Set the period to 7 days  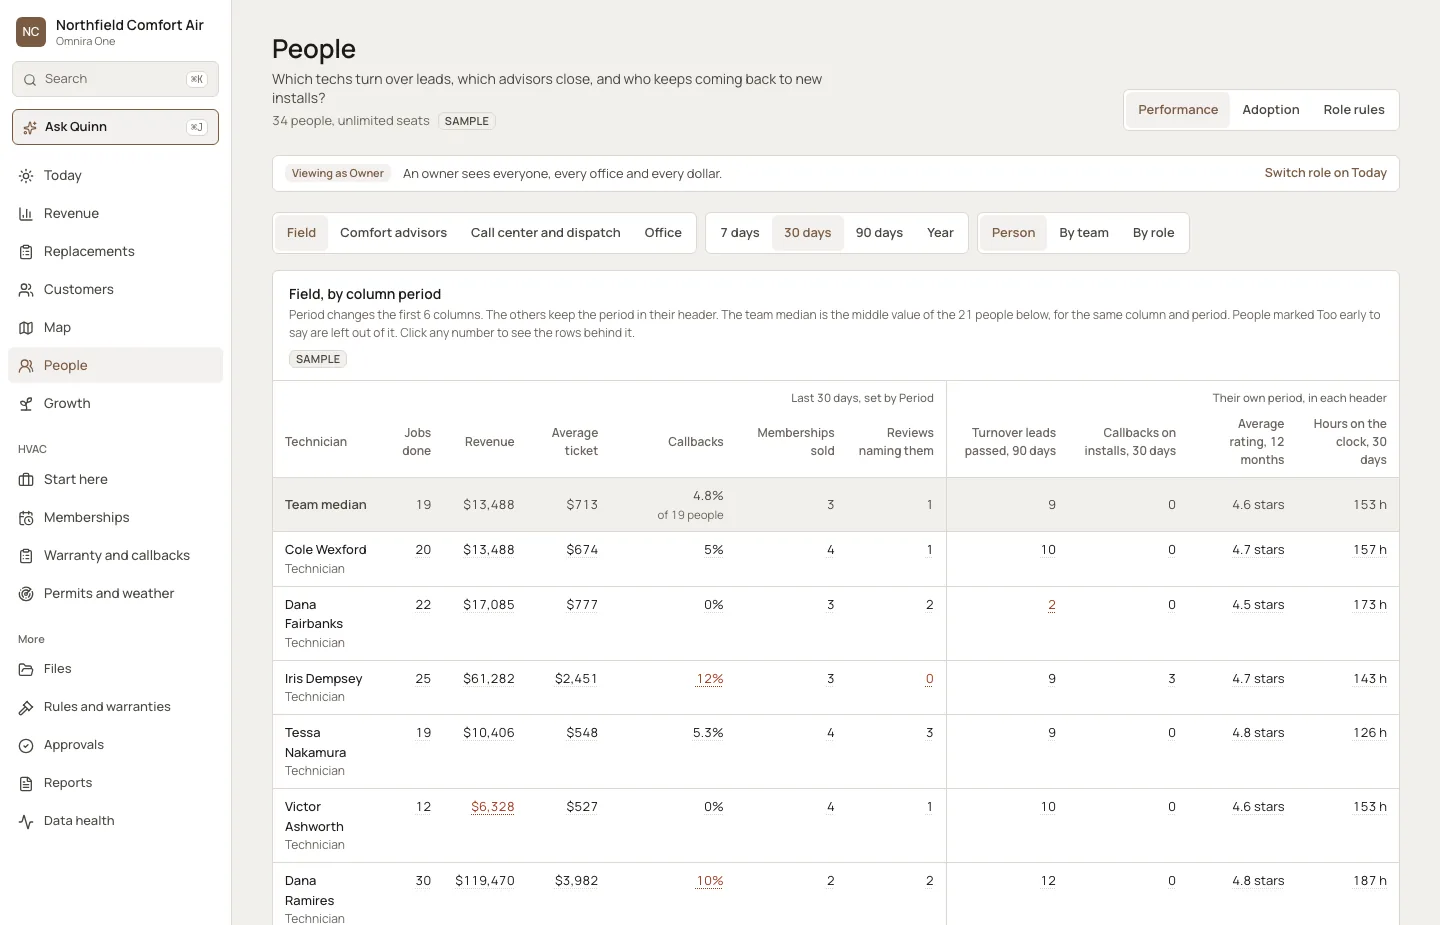(740, 233)
